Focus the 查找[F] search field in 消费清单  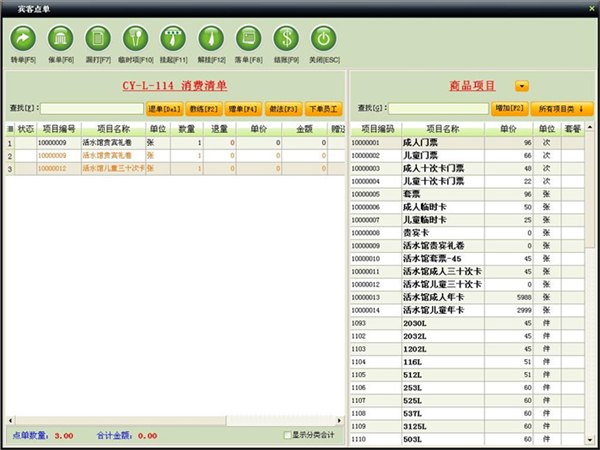point(92,109)
